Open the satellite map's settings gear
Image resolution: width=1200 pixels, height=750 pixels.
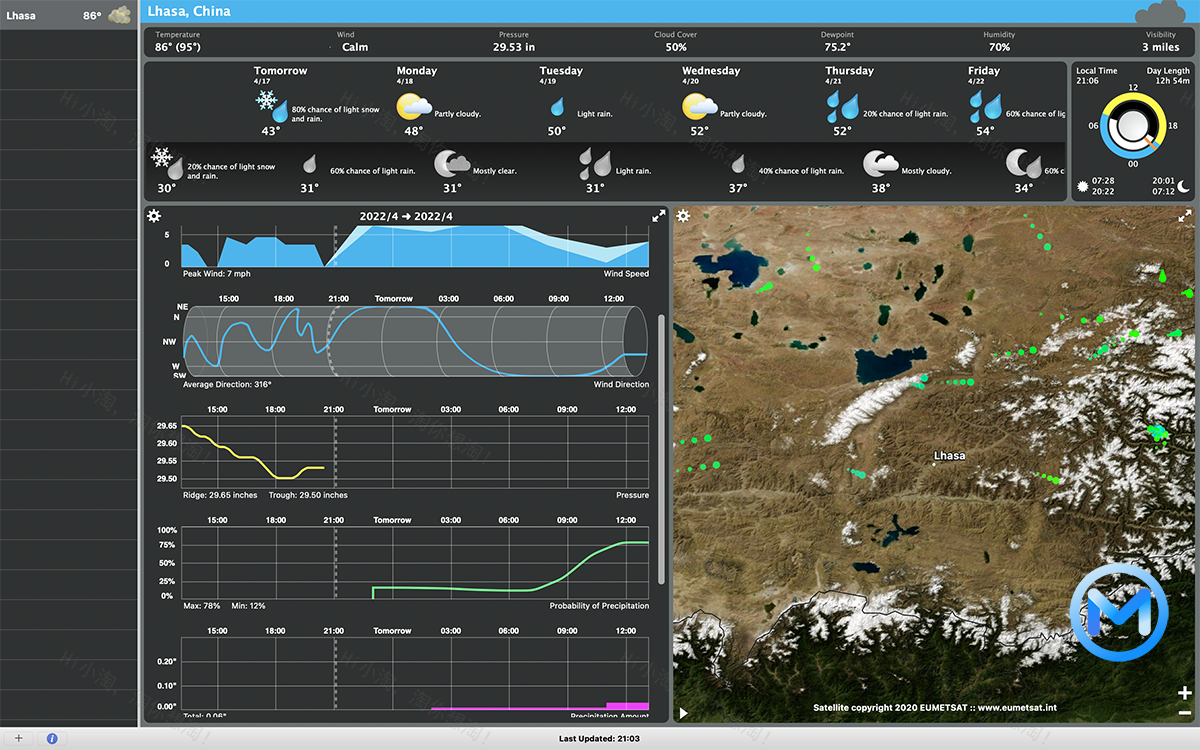[x=683, y=215]
